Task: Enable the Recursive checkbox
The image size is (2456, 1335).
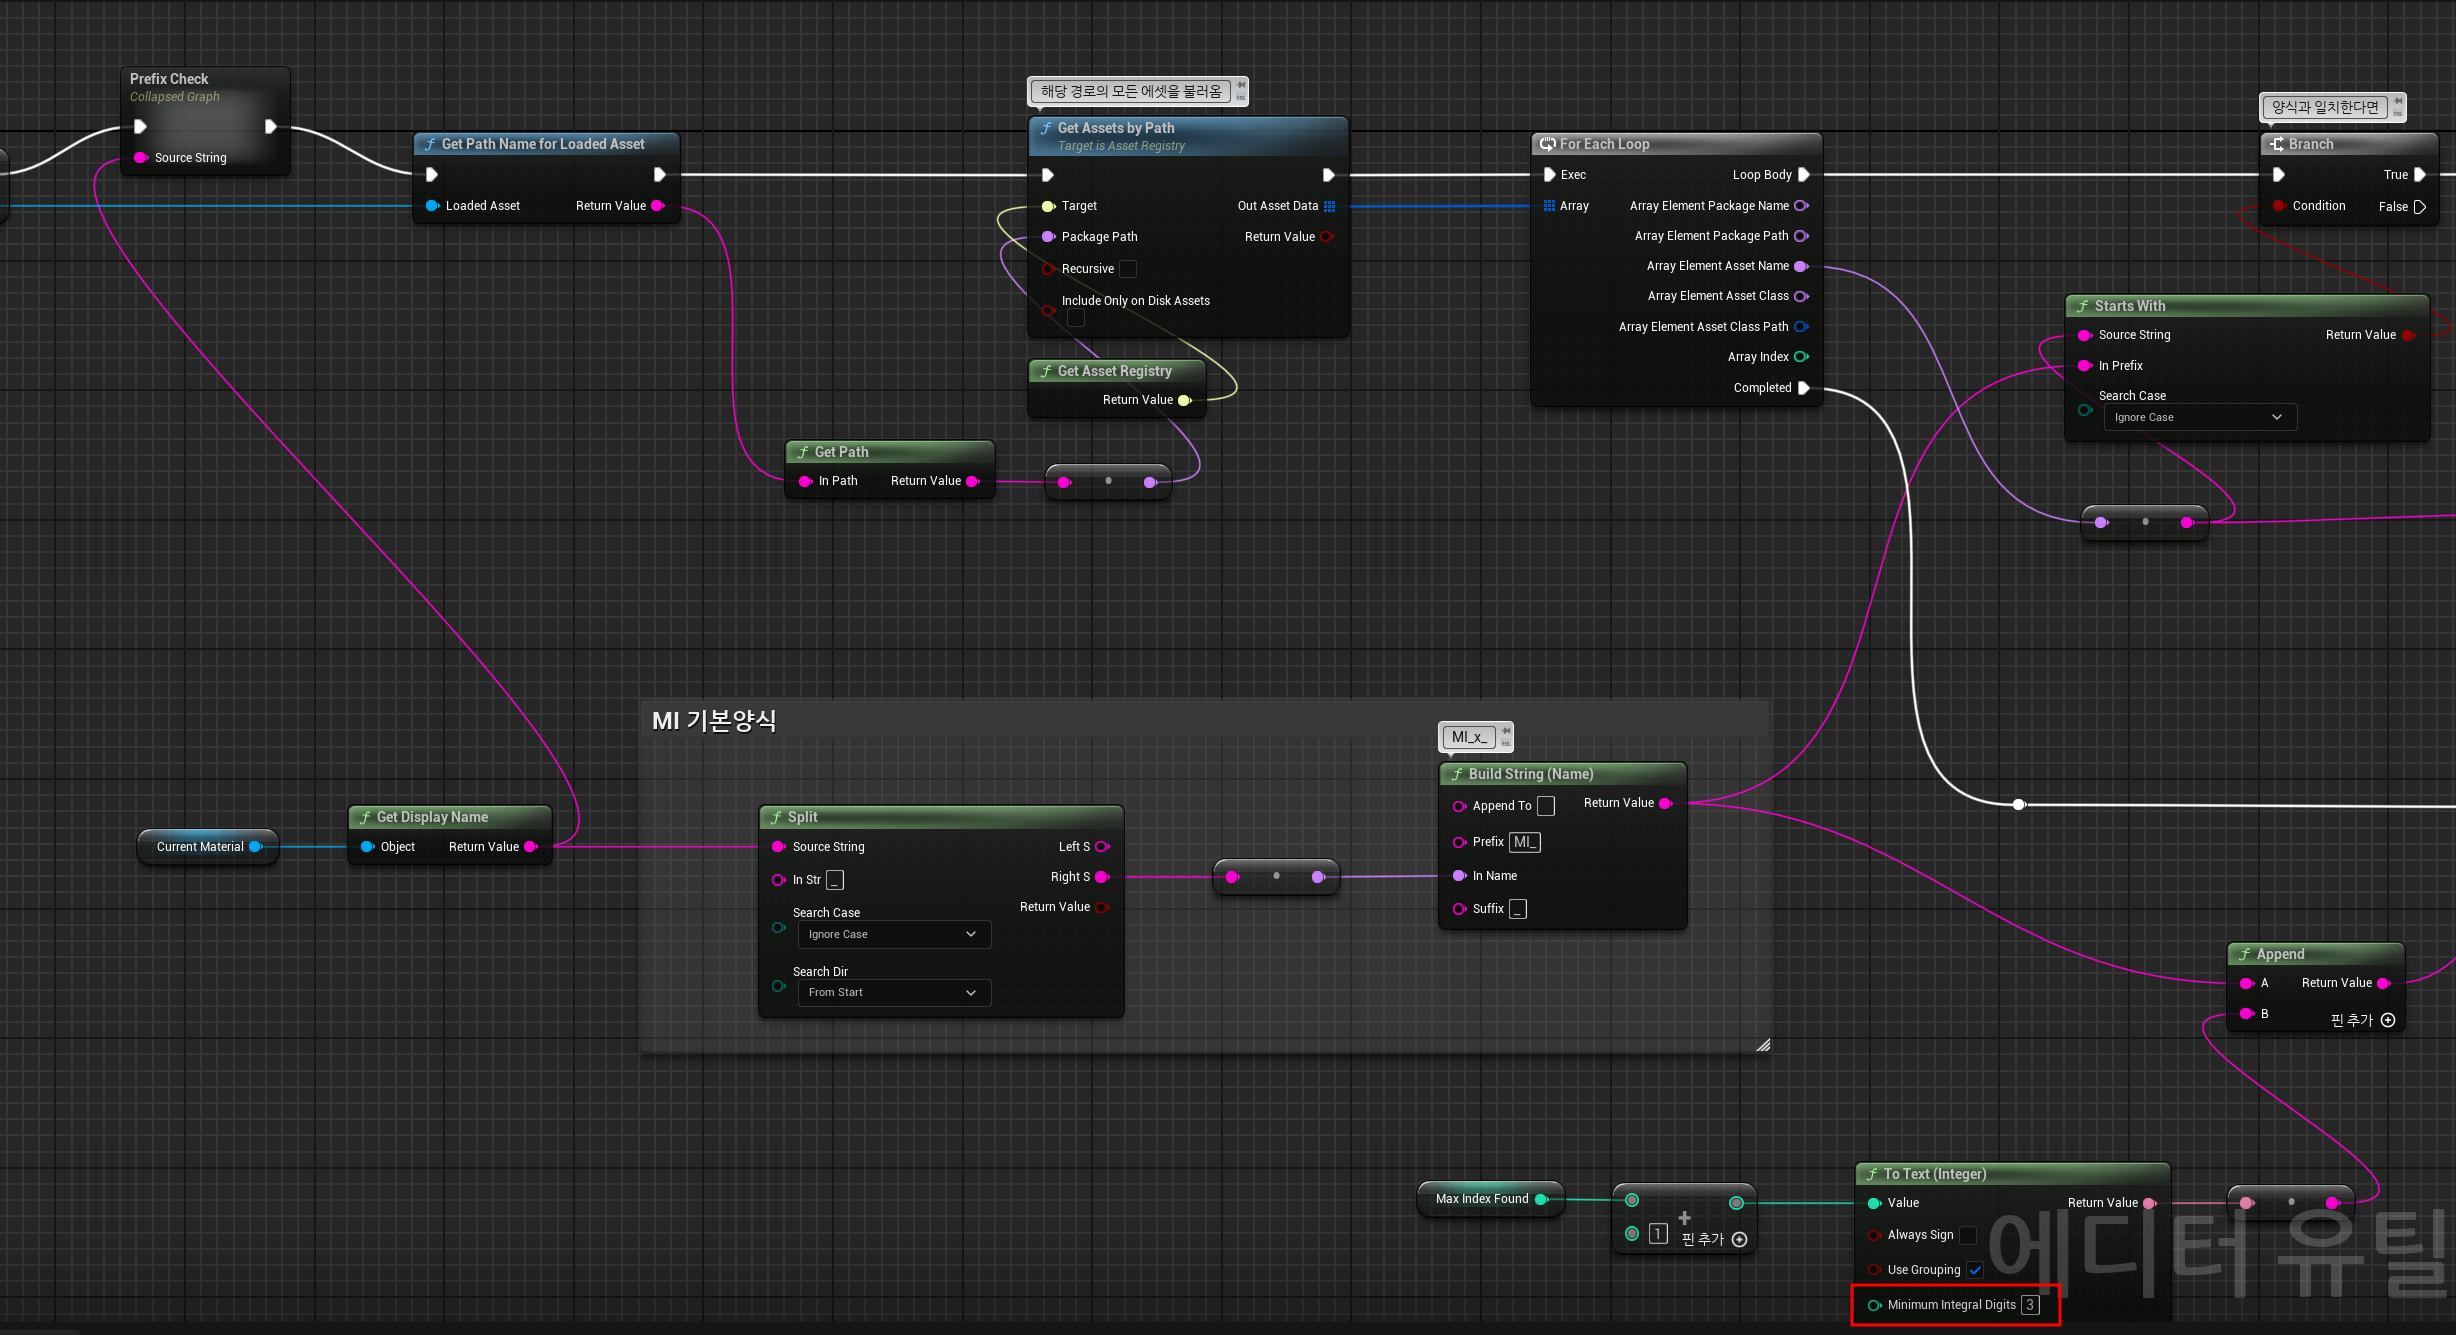Action: pos(1128,269)
